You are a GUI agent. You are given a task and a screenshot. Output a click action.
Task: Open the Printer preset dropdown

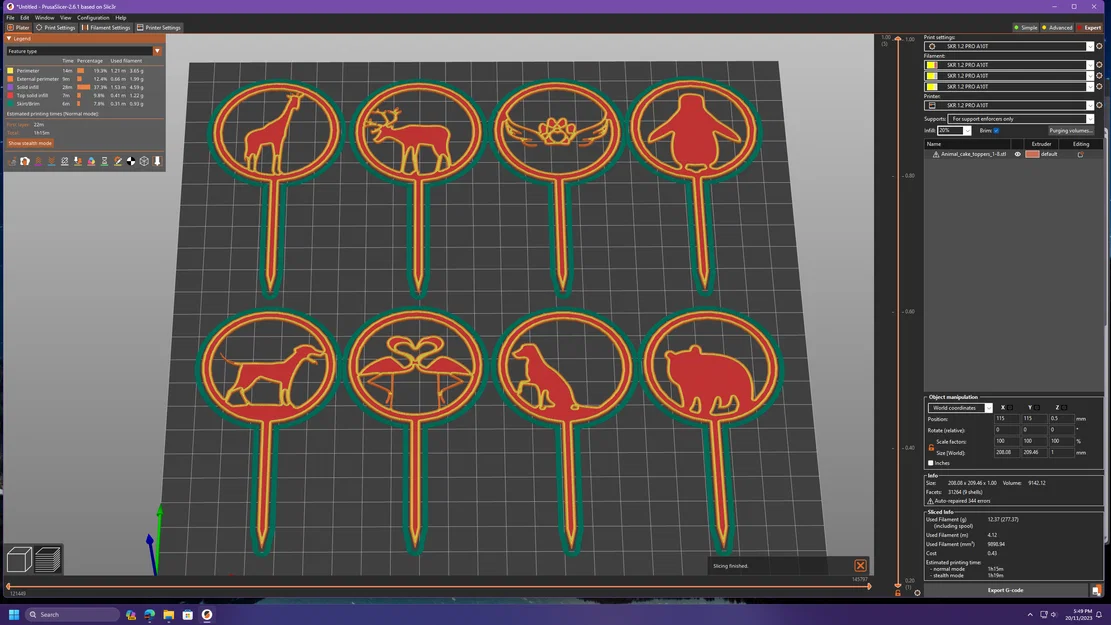pyautogui.click(x=1009, y=105)
